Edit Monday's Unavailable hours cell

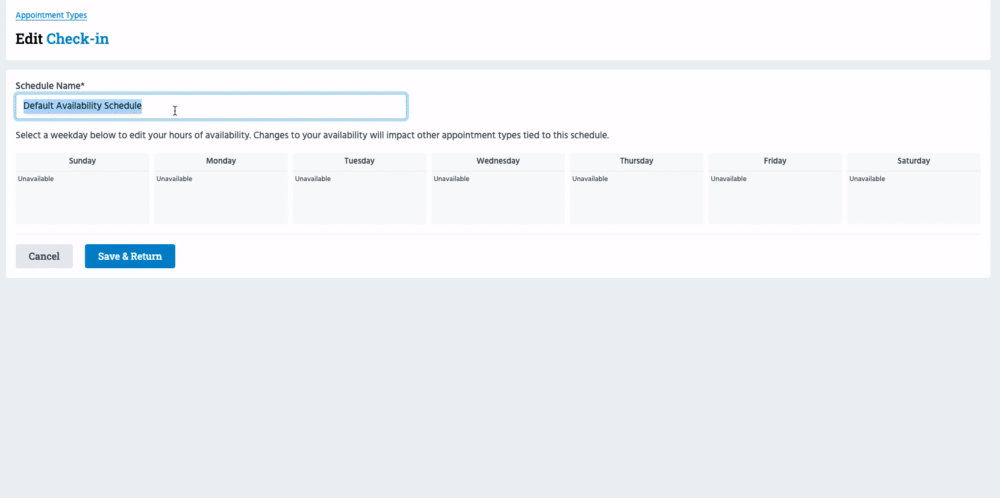[221, 197]
